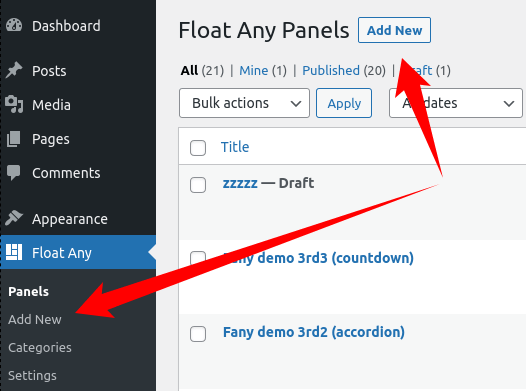
Task: Click the Dashboard gauge icon
Action: (x=14, y=26)
